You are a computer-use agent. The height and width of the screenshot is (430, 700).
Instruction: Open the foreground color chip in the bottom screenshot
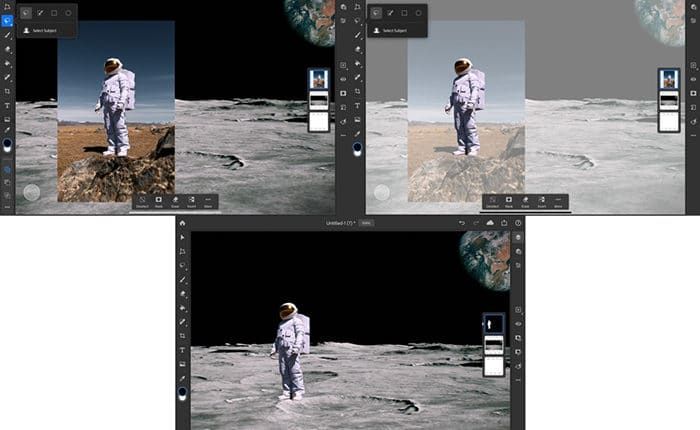pos(182,393)
